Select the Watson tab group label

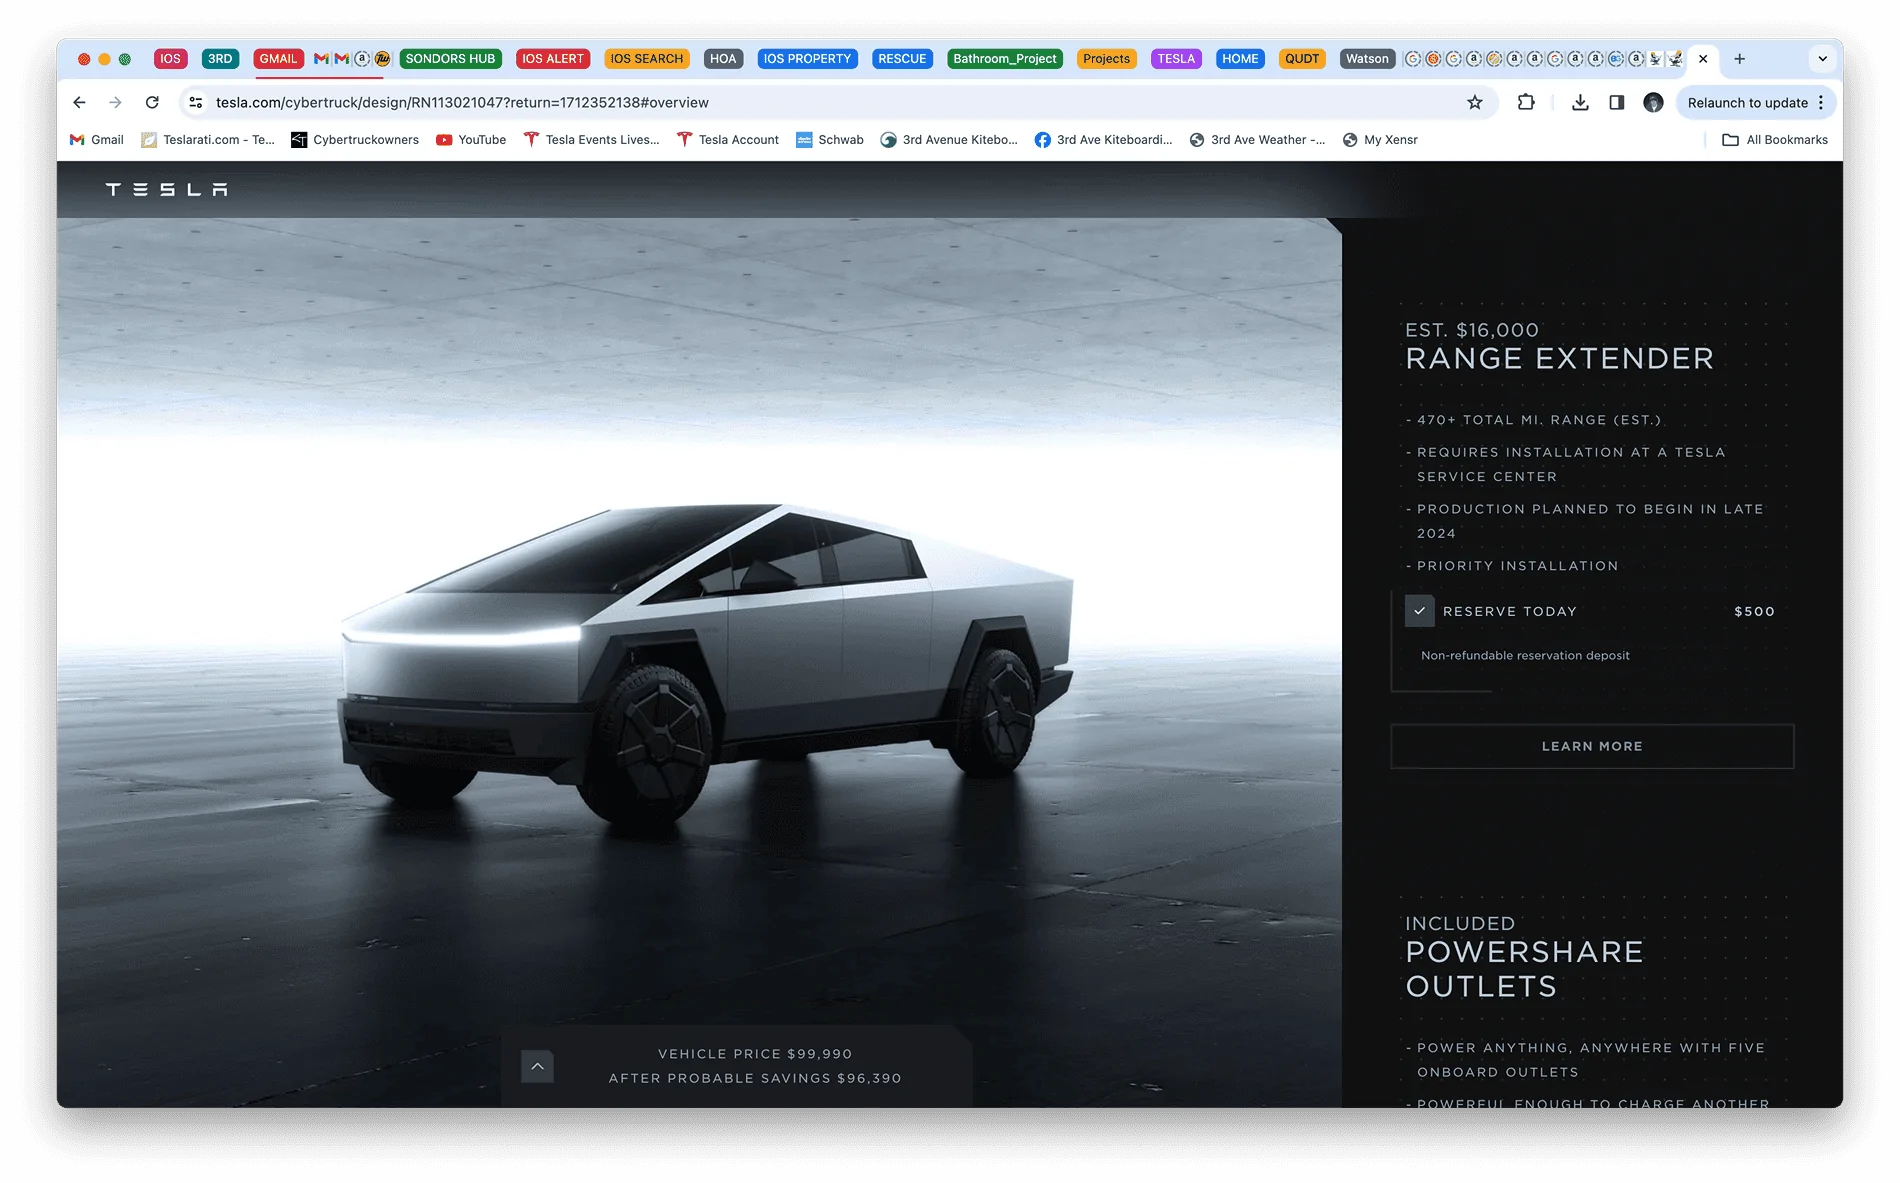pyautogui.click(x=1366, y=59)
